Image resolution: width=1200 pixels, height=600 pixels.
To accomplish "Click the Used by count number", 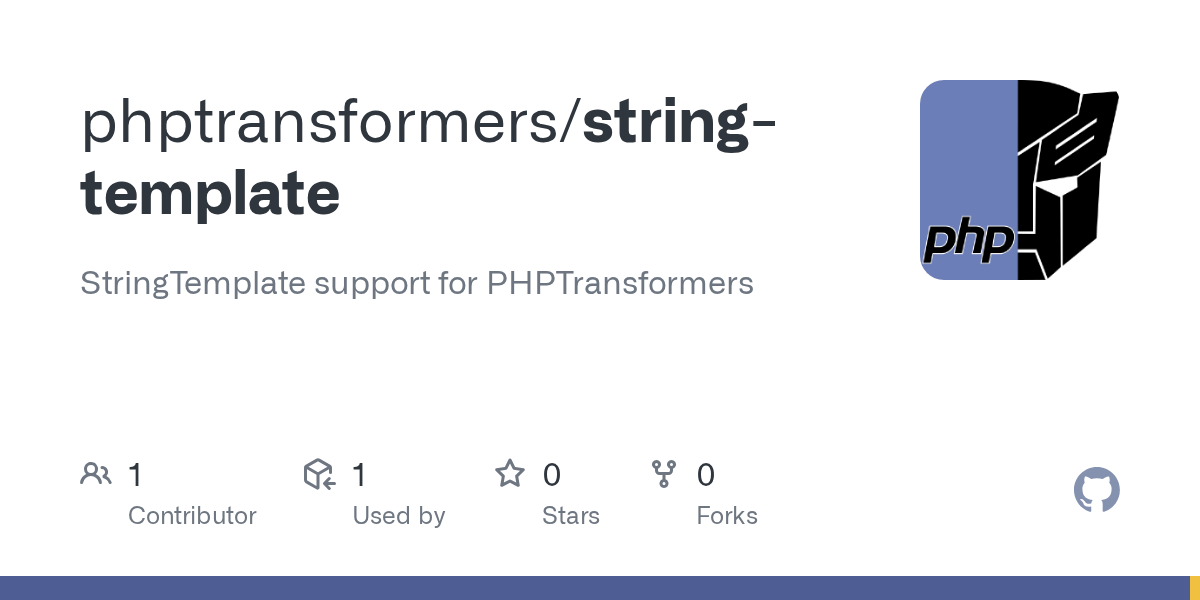I will [x=360, y=475].
